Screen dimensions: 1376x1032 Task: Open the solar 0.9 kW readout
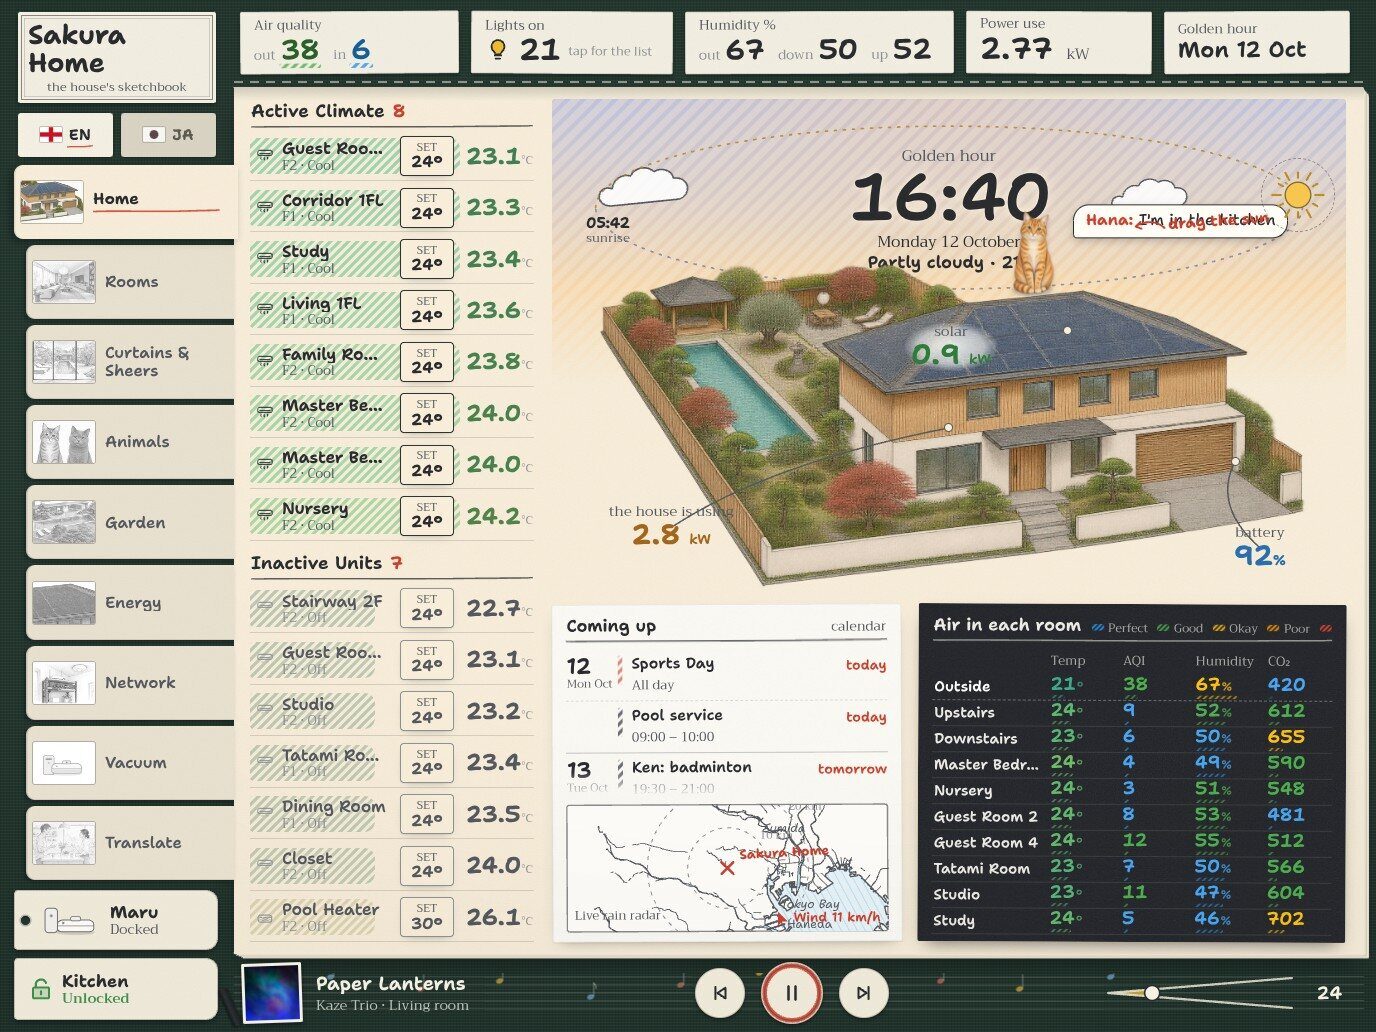(950, 346)
